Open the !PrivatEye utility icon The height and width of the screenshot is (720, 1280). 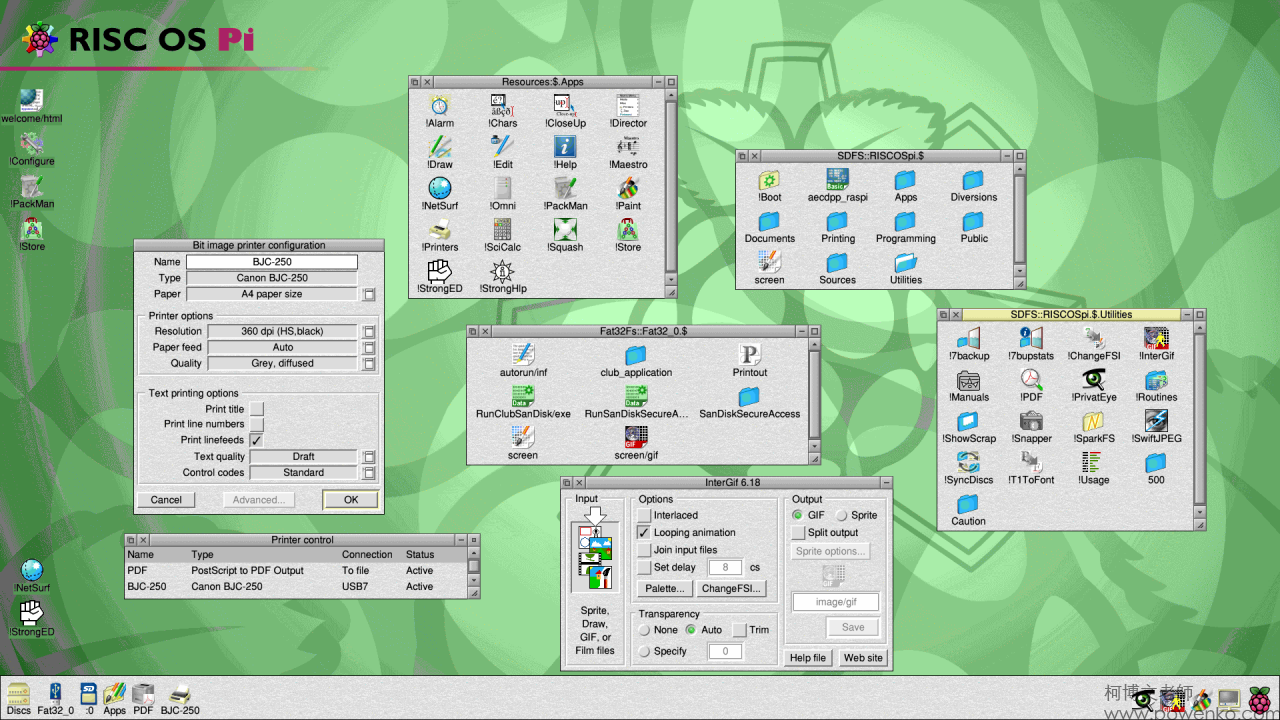[1094, 384]
